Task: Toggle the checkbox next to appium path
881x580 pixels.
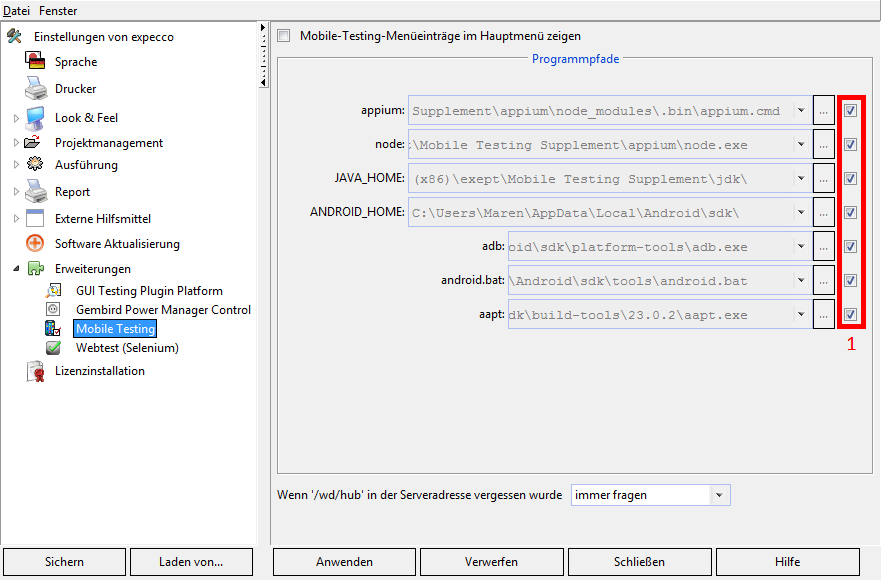Action: point(850,111)
